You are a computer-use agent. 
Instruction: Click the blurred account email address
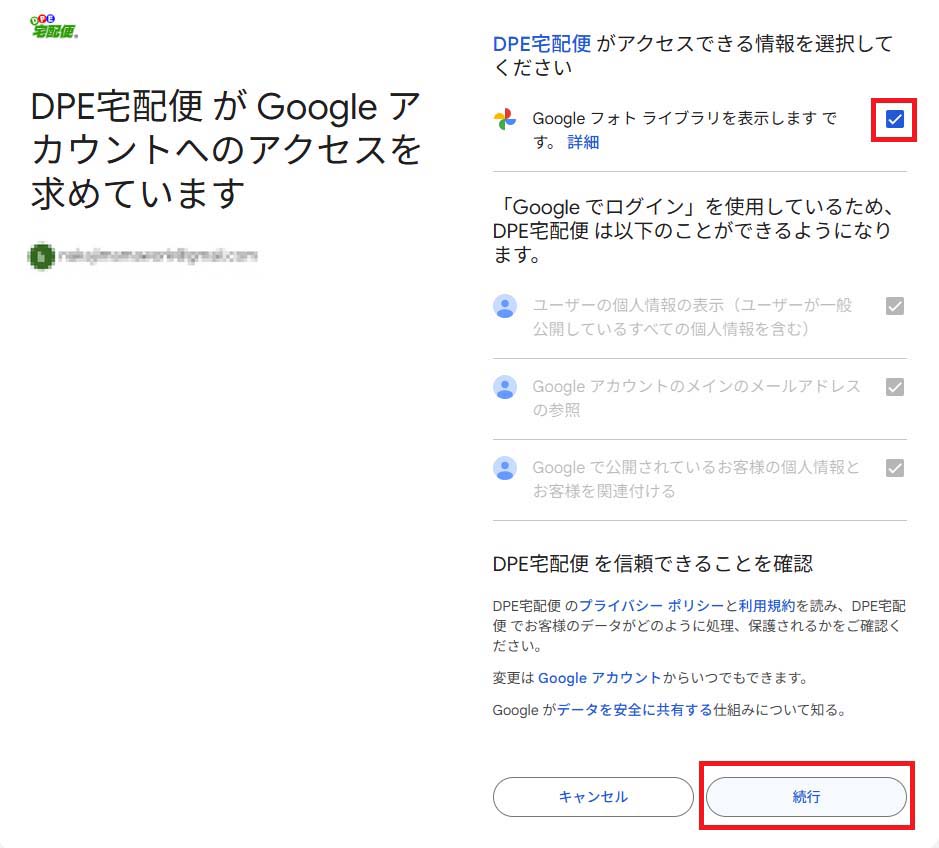(158, 256)
